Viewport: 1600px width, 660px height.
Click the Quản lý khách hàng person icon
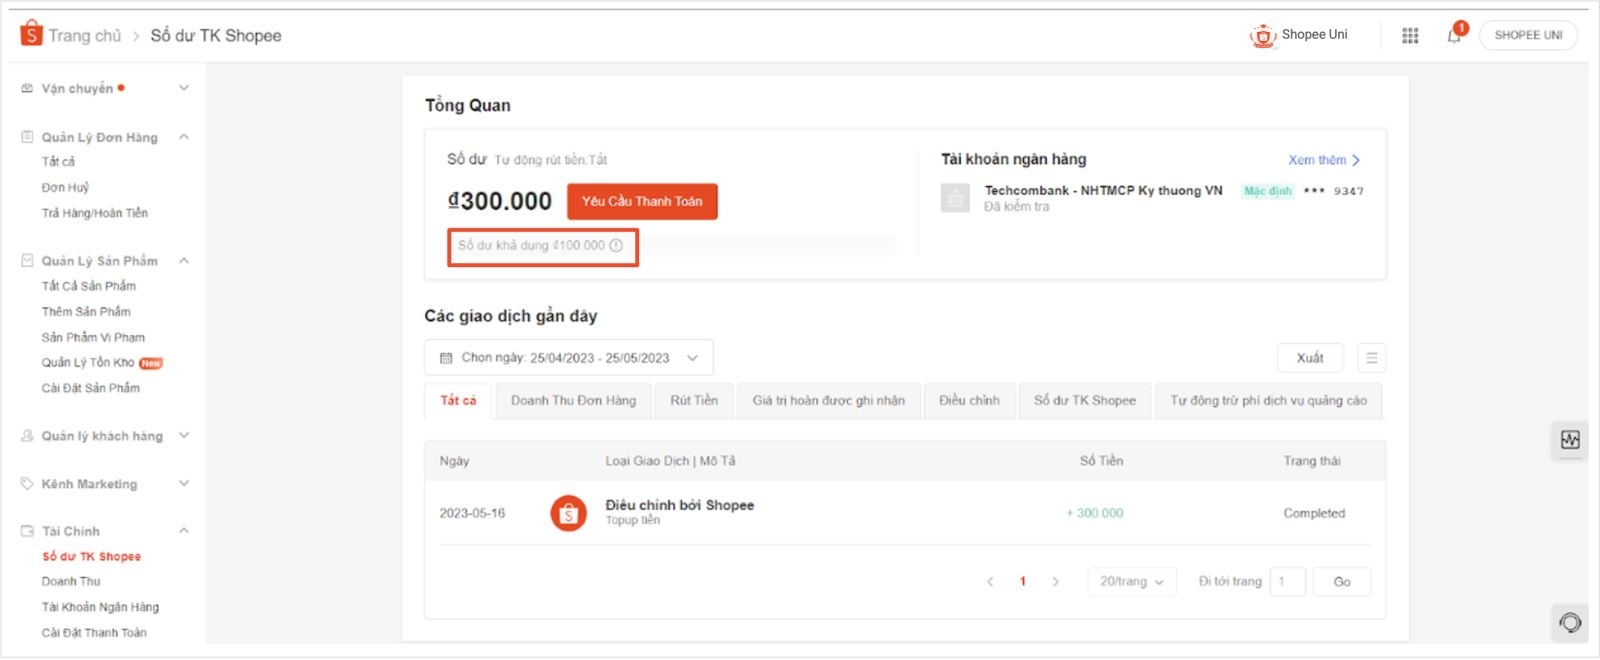(27, 436)
